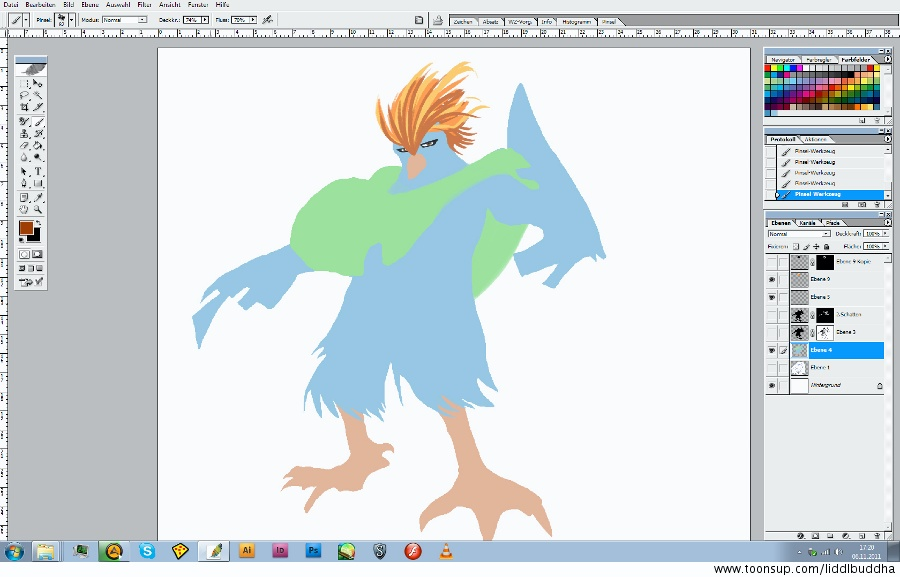Select the Pen tool

coord(24,184)
